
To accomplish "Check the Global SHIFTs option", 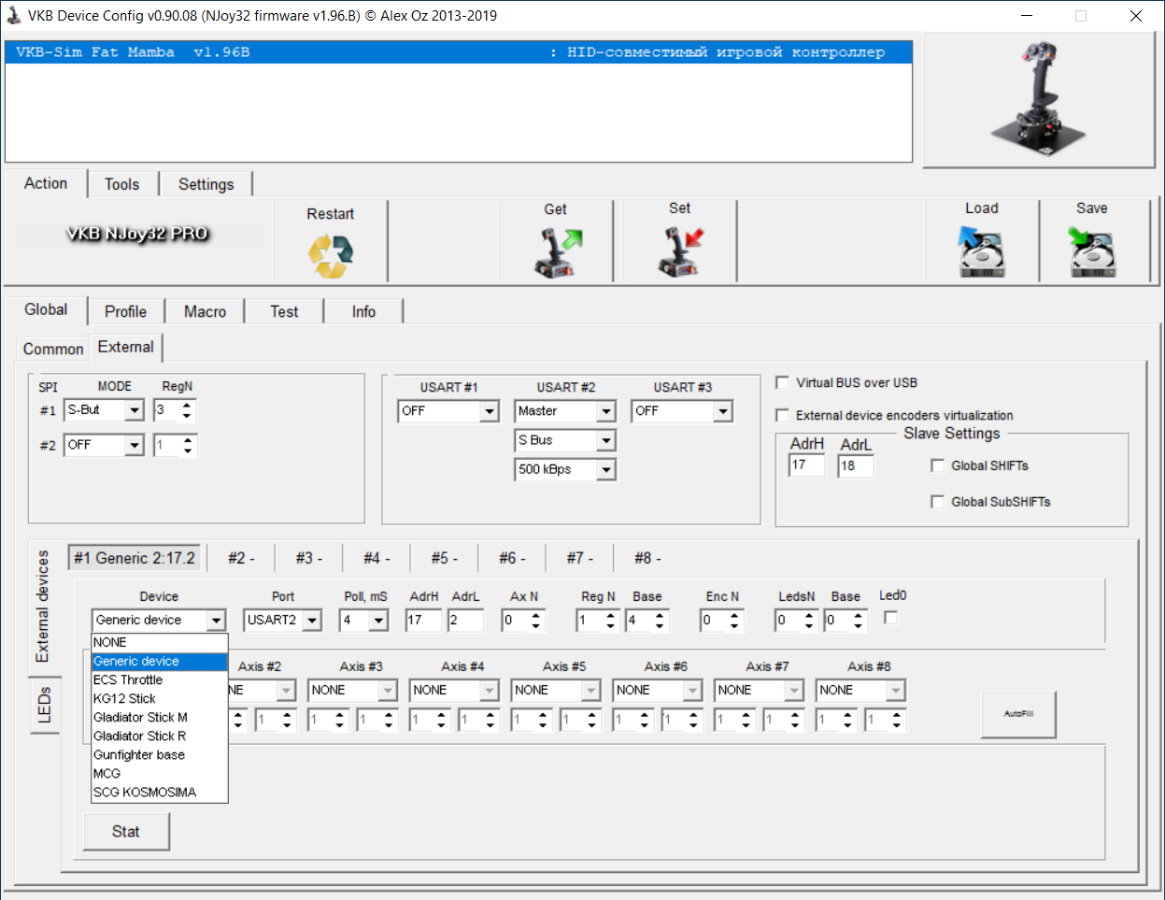I will pyautogui.click(x=938, y=465).
